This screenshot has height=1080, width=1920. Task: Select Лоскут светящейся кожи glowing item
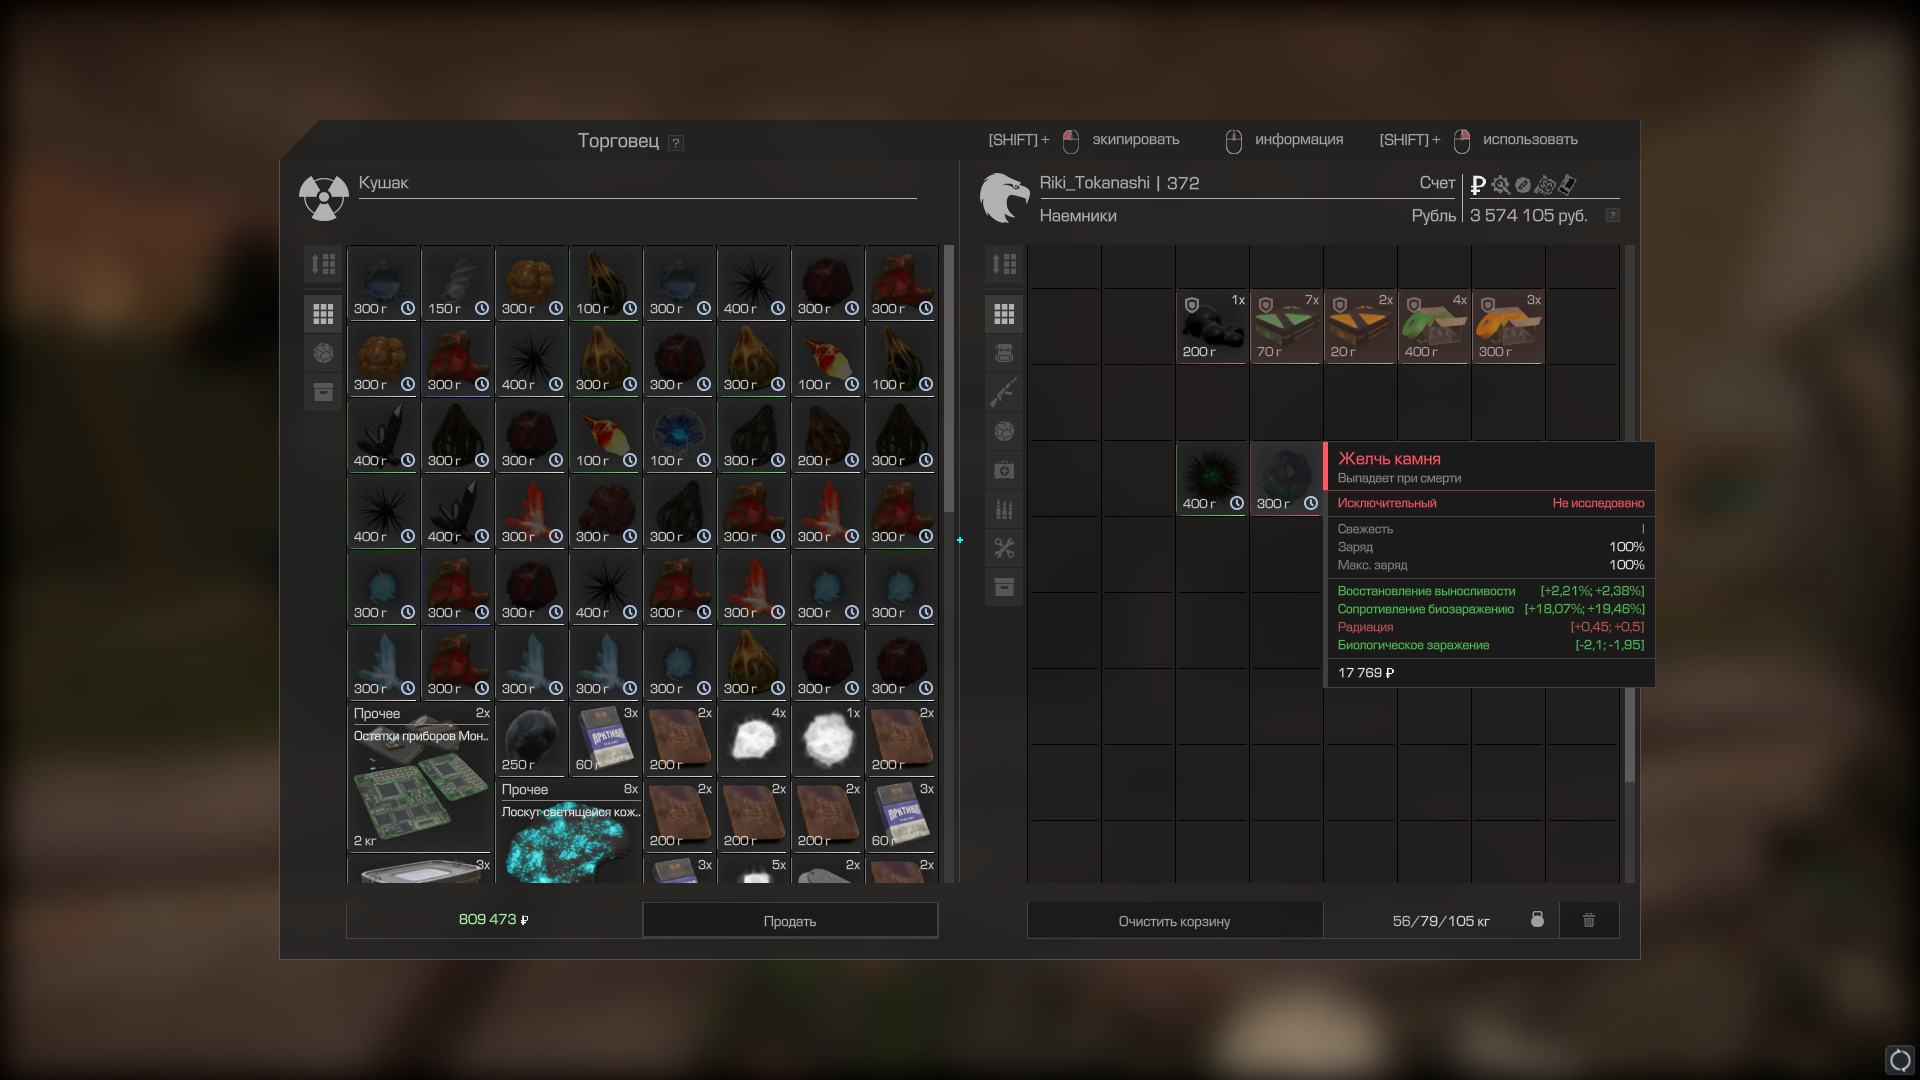[569, 831]
